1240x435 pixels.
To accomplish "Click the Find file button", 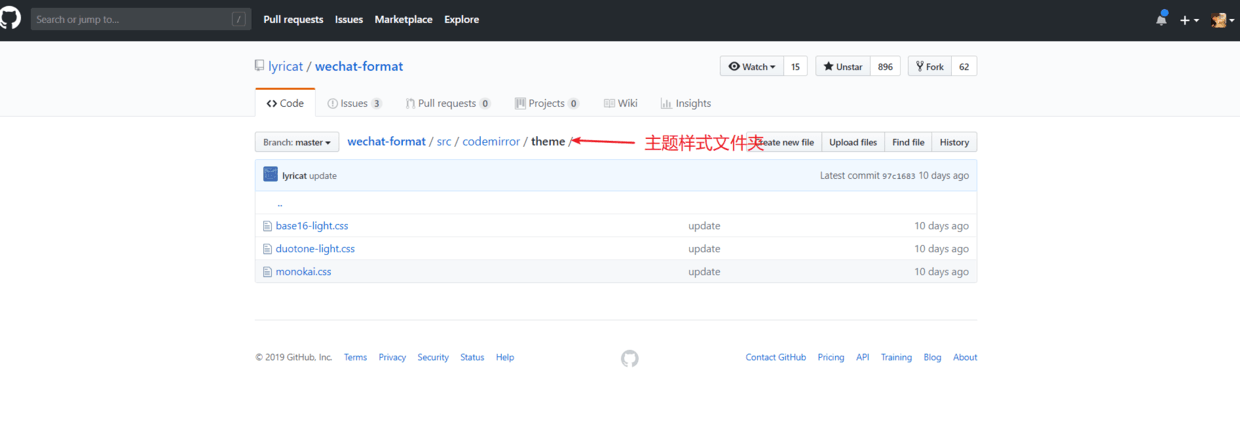I will [908, 142].
